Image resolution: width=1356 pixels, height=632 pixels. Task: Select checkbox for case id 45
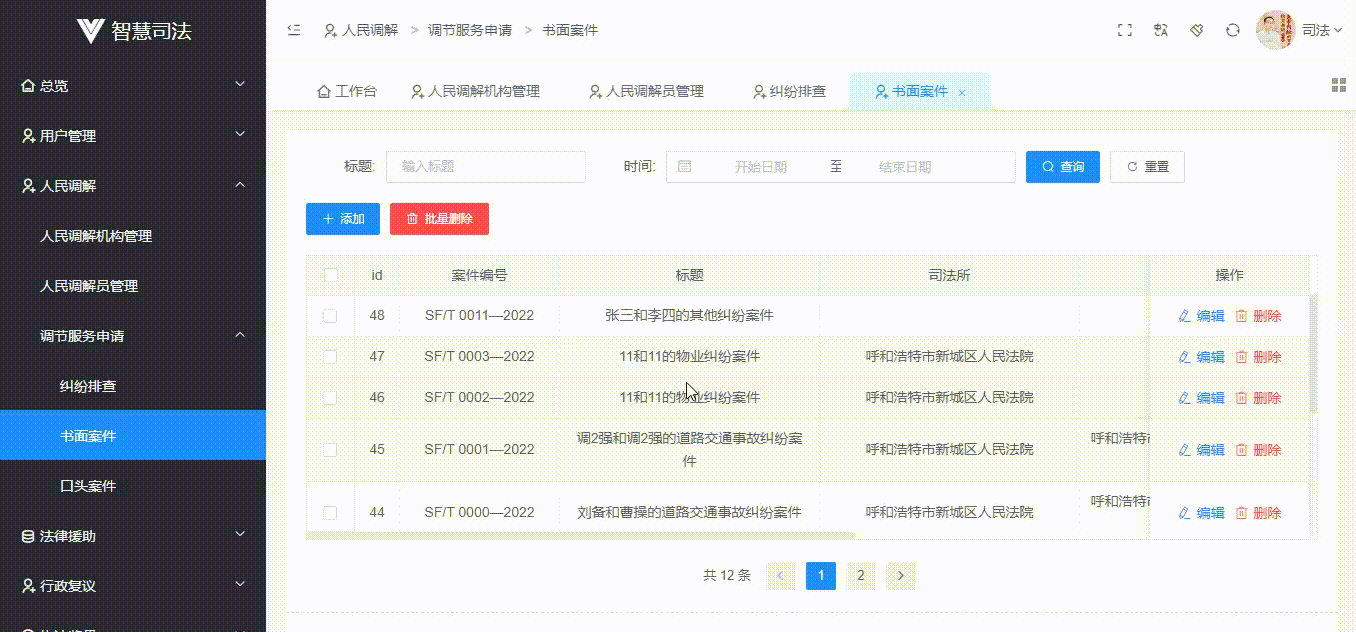[330, 450]
